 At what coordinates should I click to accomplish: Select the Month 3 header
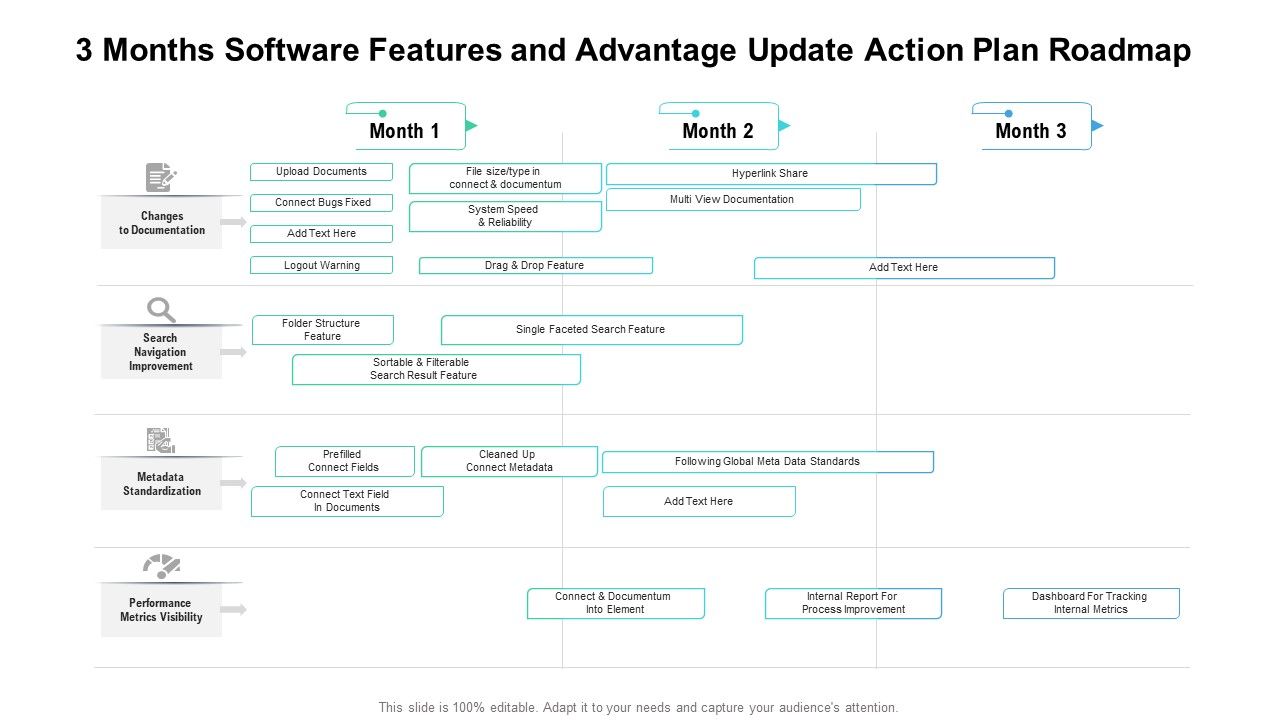point(1031,130)
